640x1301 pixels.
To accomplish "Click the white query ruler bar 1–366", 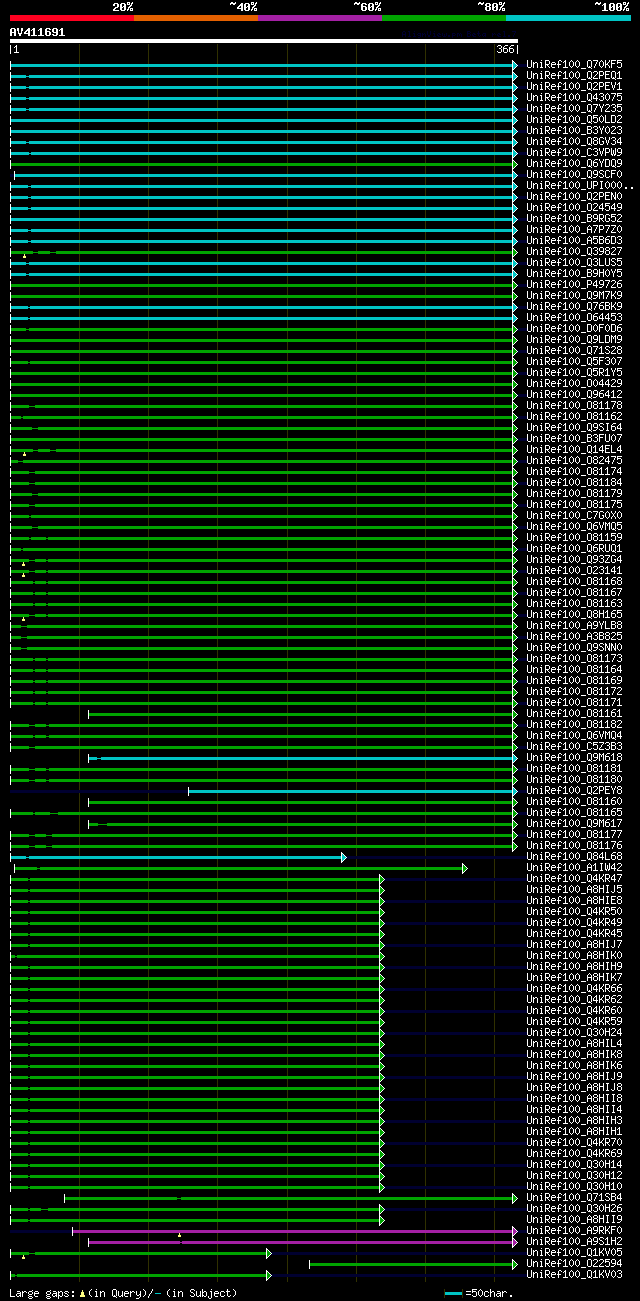I will click(264, 41).
